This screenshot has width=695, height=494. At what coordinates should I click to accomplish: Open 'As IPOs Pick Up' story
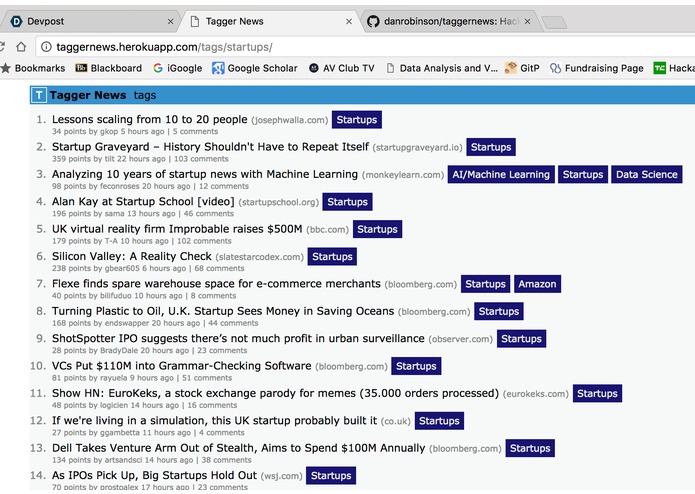(154, 476)
